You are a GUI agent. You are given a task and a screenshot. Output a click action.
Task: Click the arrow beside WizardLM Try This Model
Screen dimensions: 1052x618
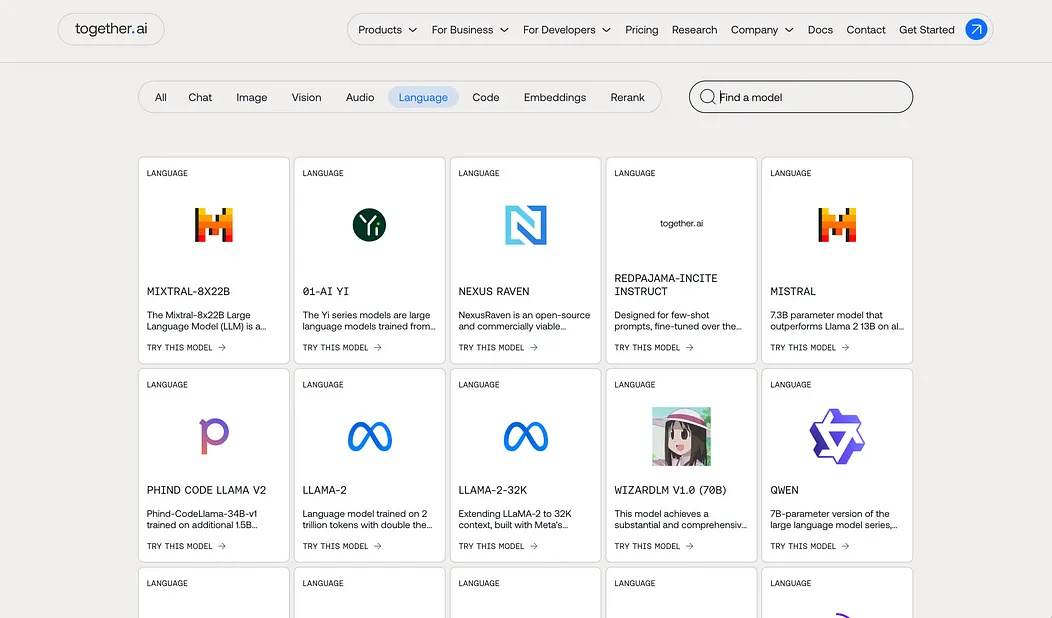[x=690, y=546]
